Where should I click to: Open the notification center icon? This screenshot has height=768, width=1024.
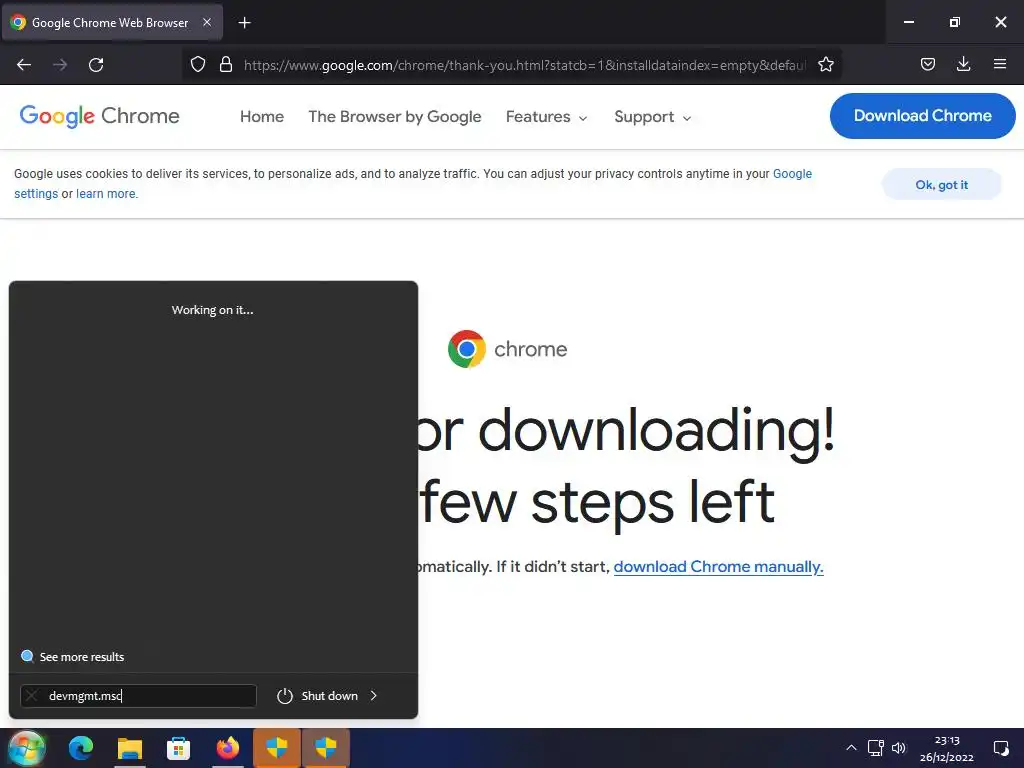(x=1000, y=748)
